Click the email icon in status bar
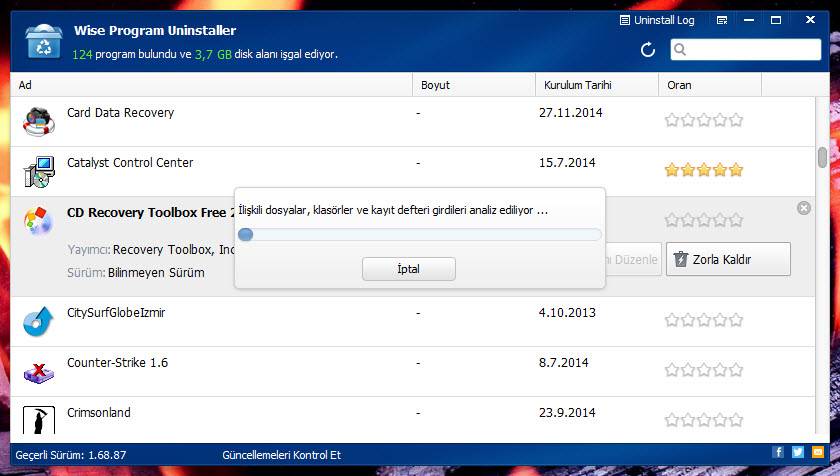This screenshot has height=476, width=840. click(x=816, y=453)
